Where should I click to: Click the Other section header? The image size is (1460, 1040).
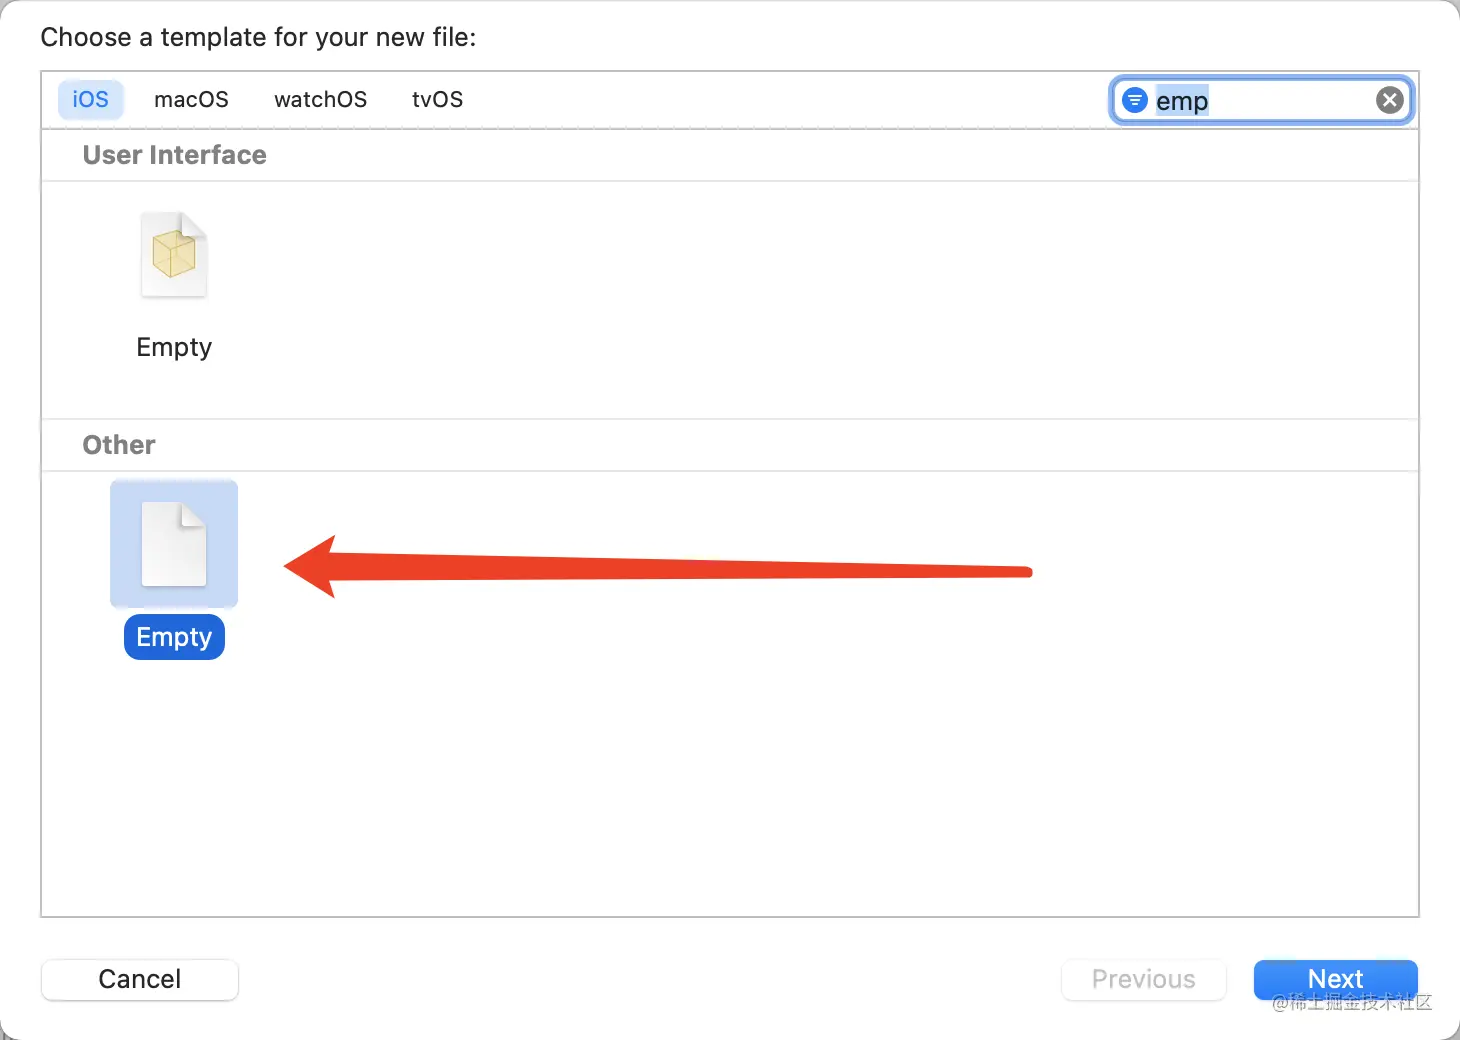119,445
